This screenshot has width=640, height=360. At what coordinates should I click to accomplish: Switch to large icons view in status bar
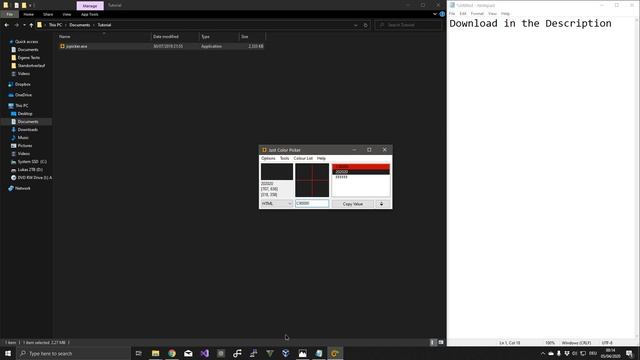(x=441, y=342)
